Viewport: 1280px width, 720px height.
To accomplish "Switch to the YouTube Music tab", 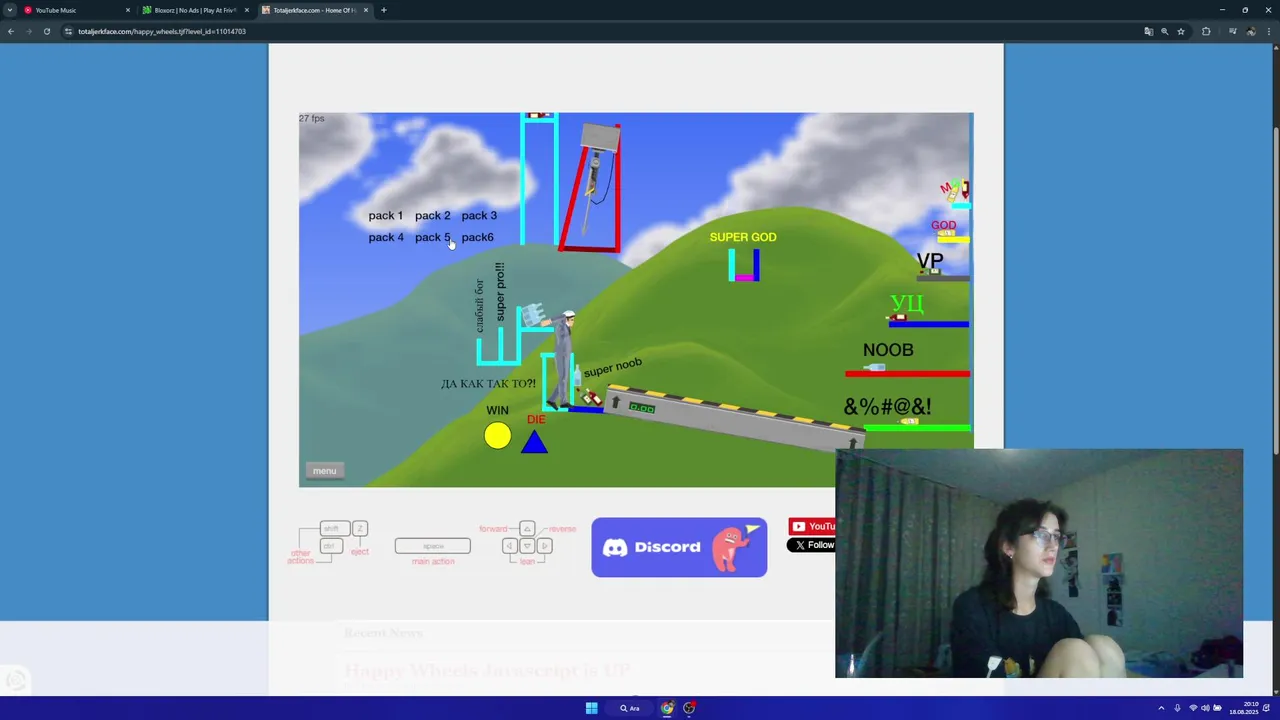I will [77, 10].
